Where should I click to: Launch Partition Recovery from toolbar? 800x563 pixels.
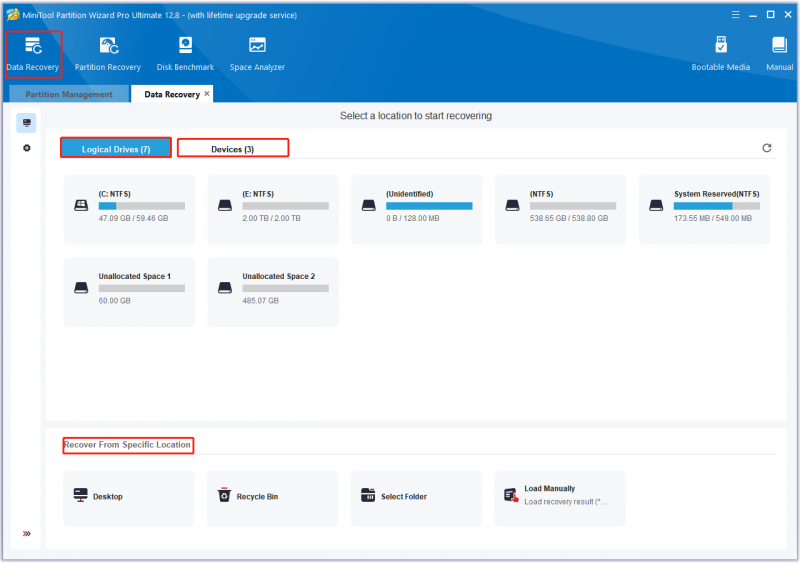tap(108, 55)
